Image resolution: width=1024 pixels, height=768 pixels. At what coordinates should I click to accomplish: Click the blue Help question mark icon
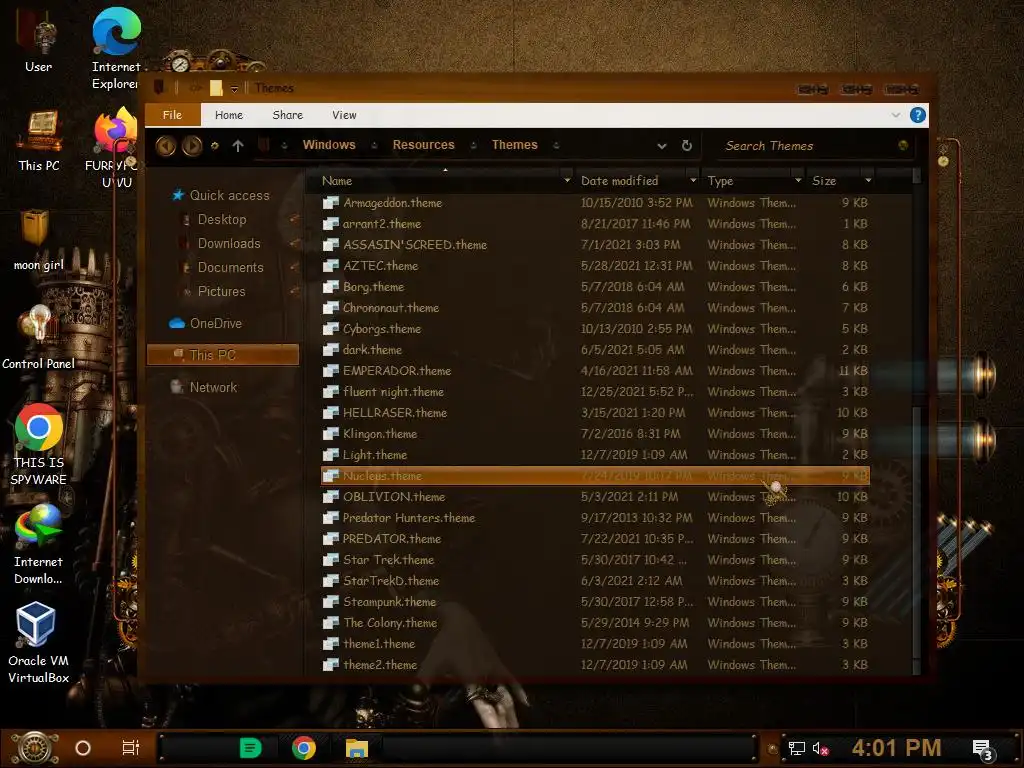pyautogui.click(x=917, y=116)
